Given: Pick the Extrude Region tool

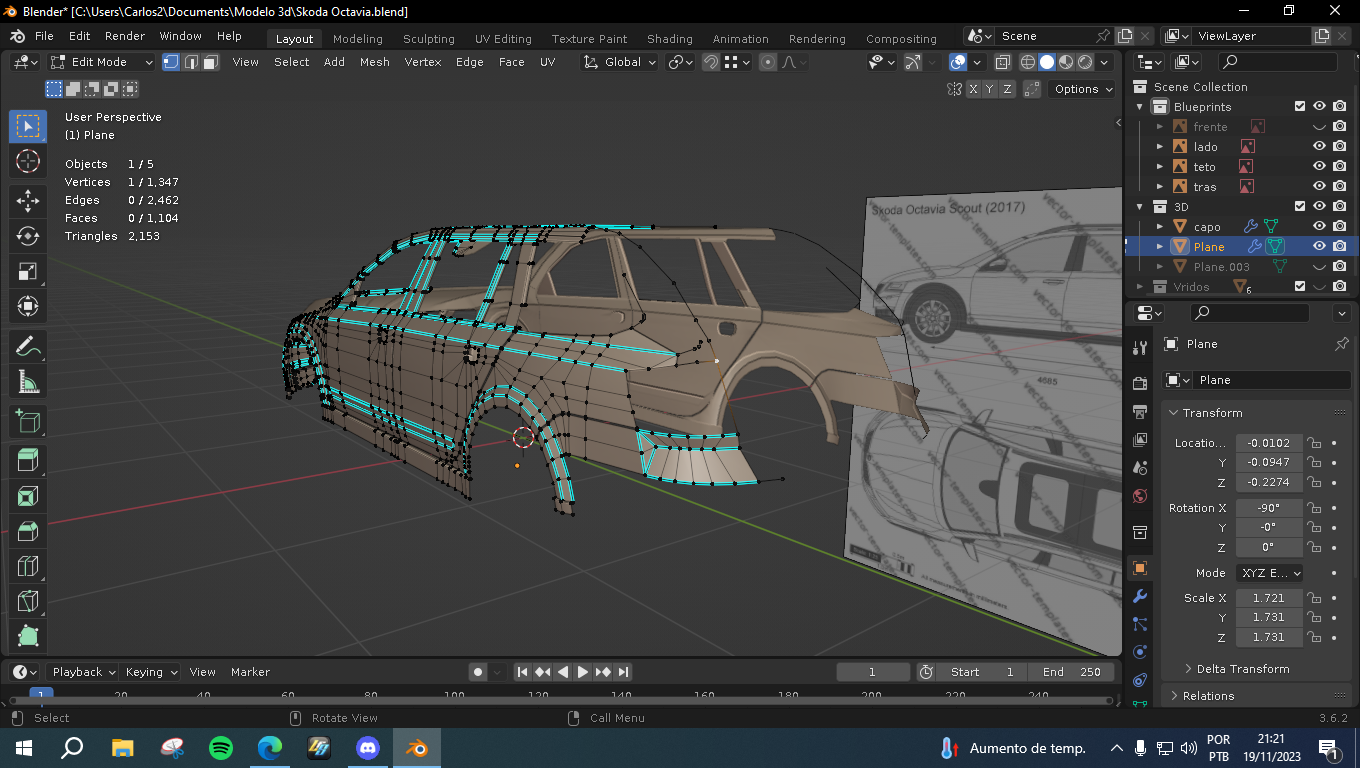Looking at the screenshot, I should (x=28, y=460).
